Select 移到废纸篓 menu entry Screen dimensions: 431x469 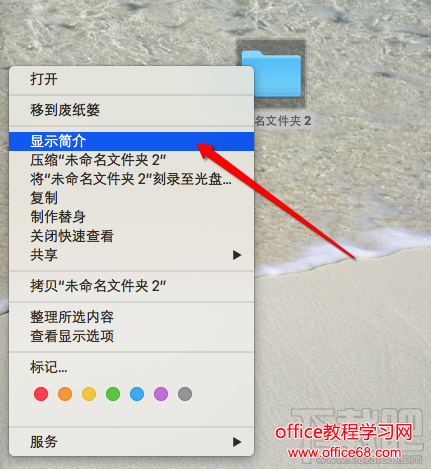coord(131,110)
